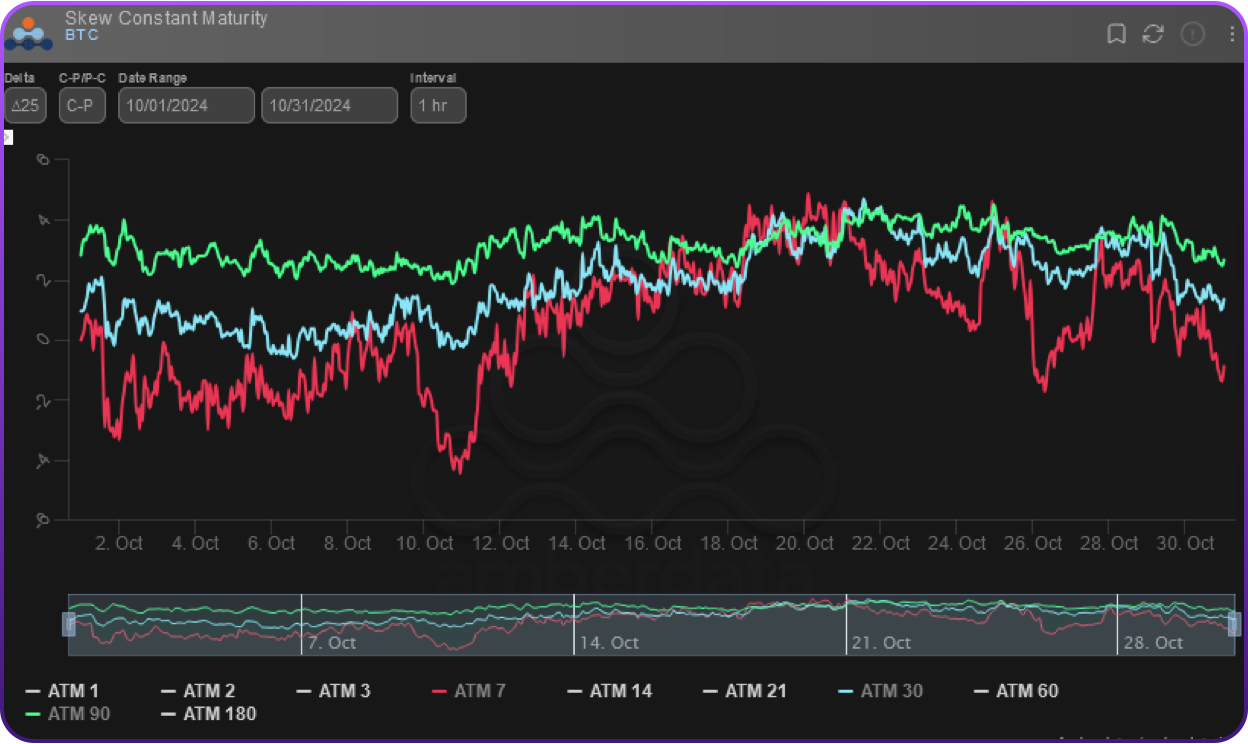Open the info alert icon

(1192, 34)
